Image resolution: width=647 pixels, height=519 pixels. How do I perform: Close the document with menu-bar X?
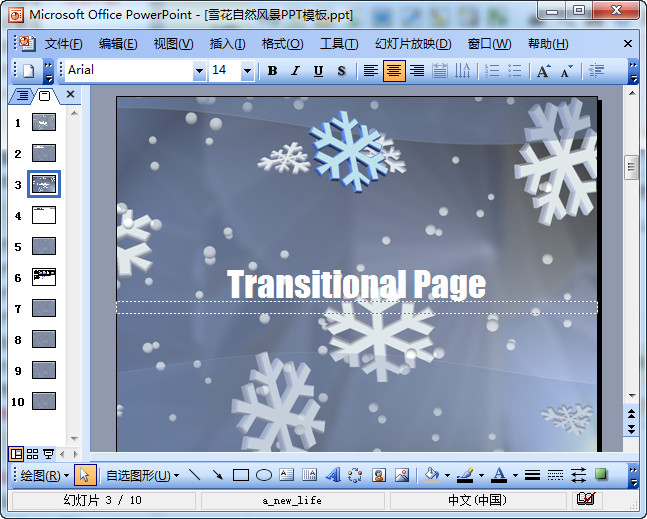[628, 43]
